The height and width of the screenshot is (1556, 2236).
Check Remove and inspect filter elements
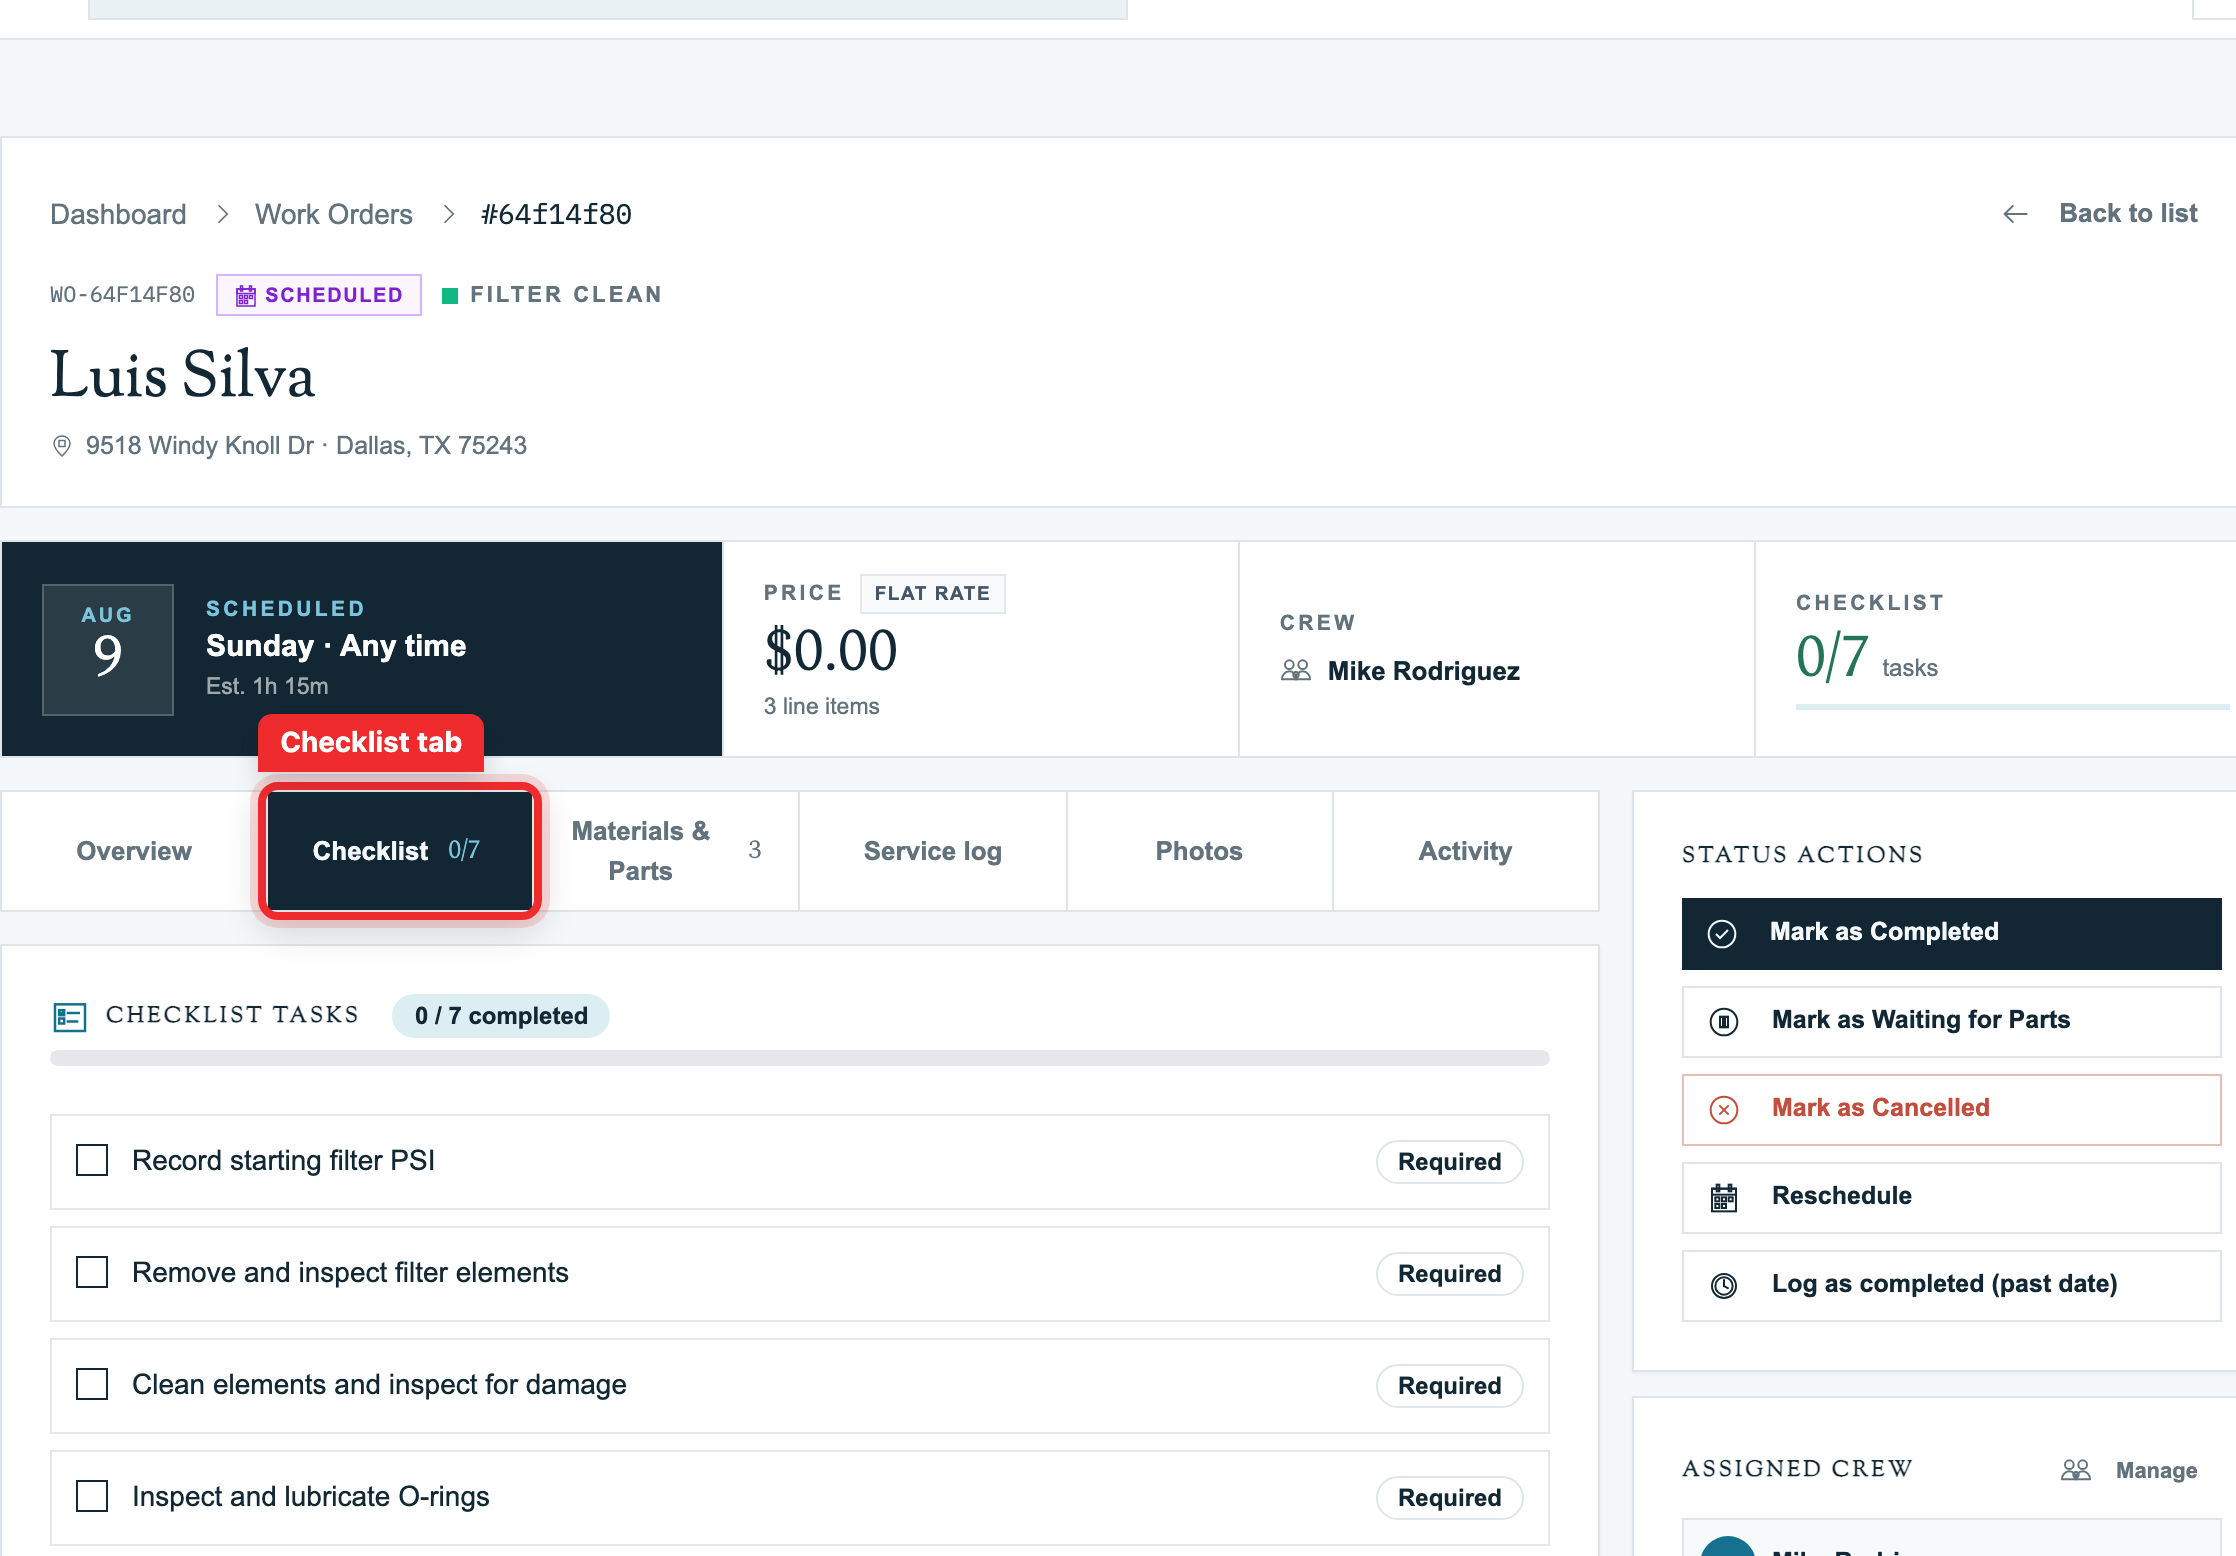point(92,1272)
